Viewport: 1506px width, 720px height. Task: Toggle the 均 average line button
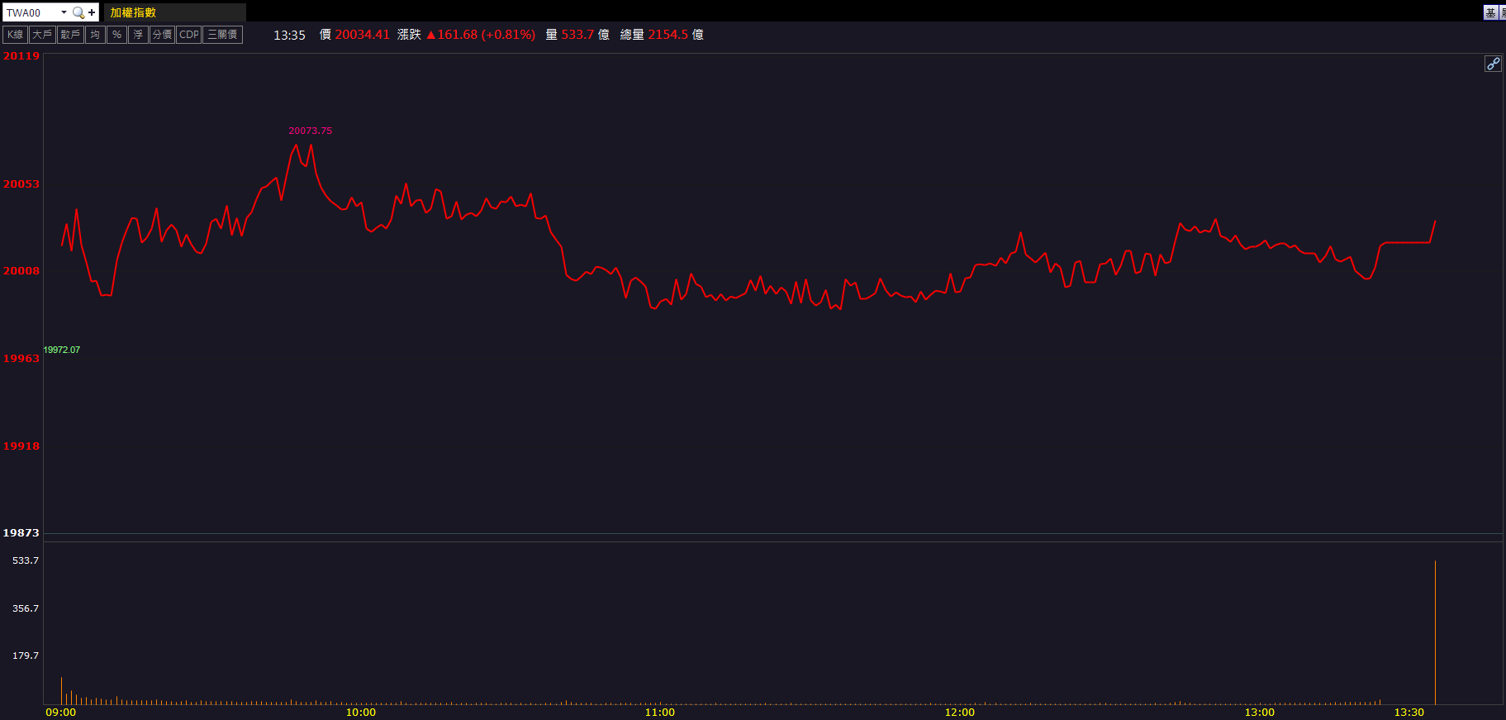pyautogui.click(x=95, y=35)
